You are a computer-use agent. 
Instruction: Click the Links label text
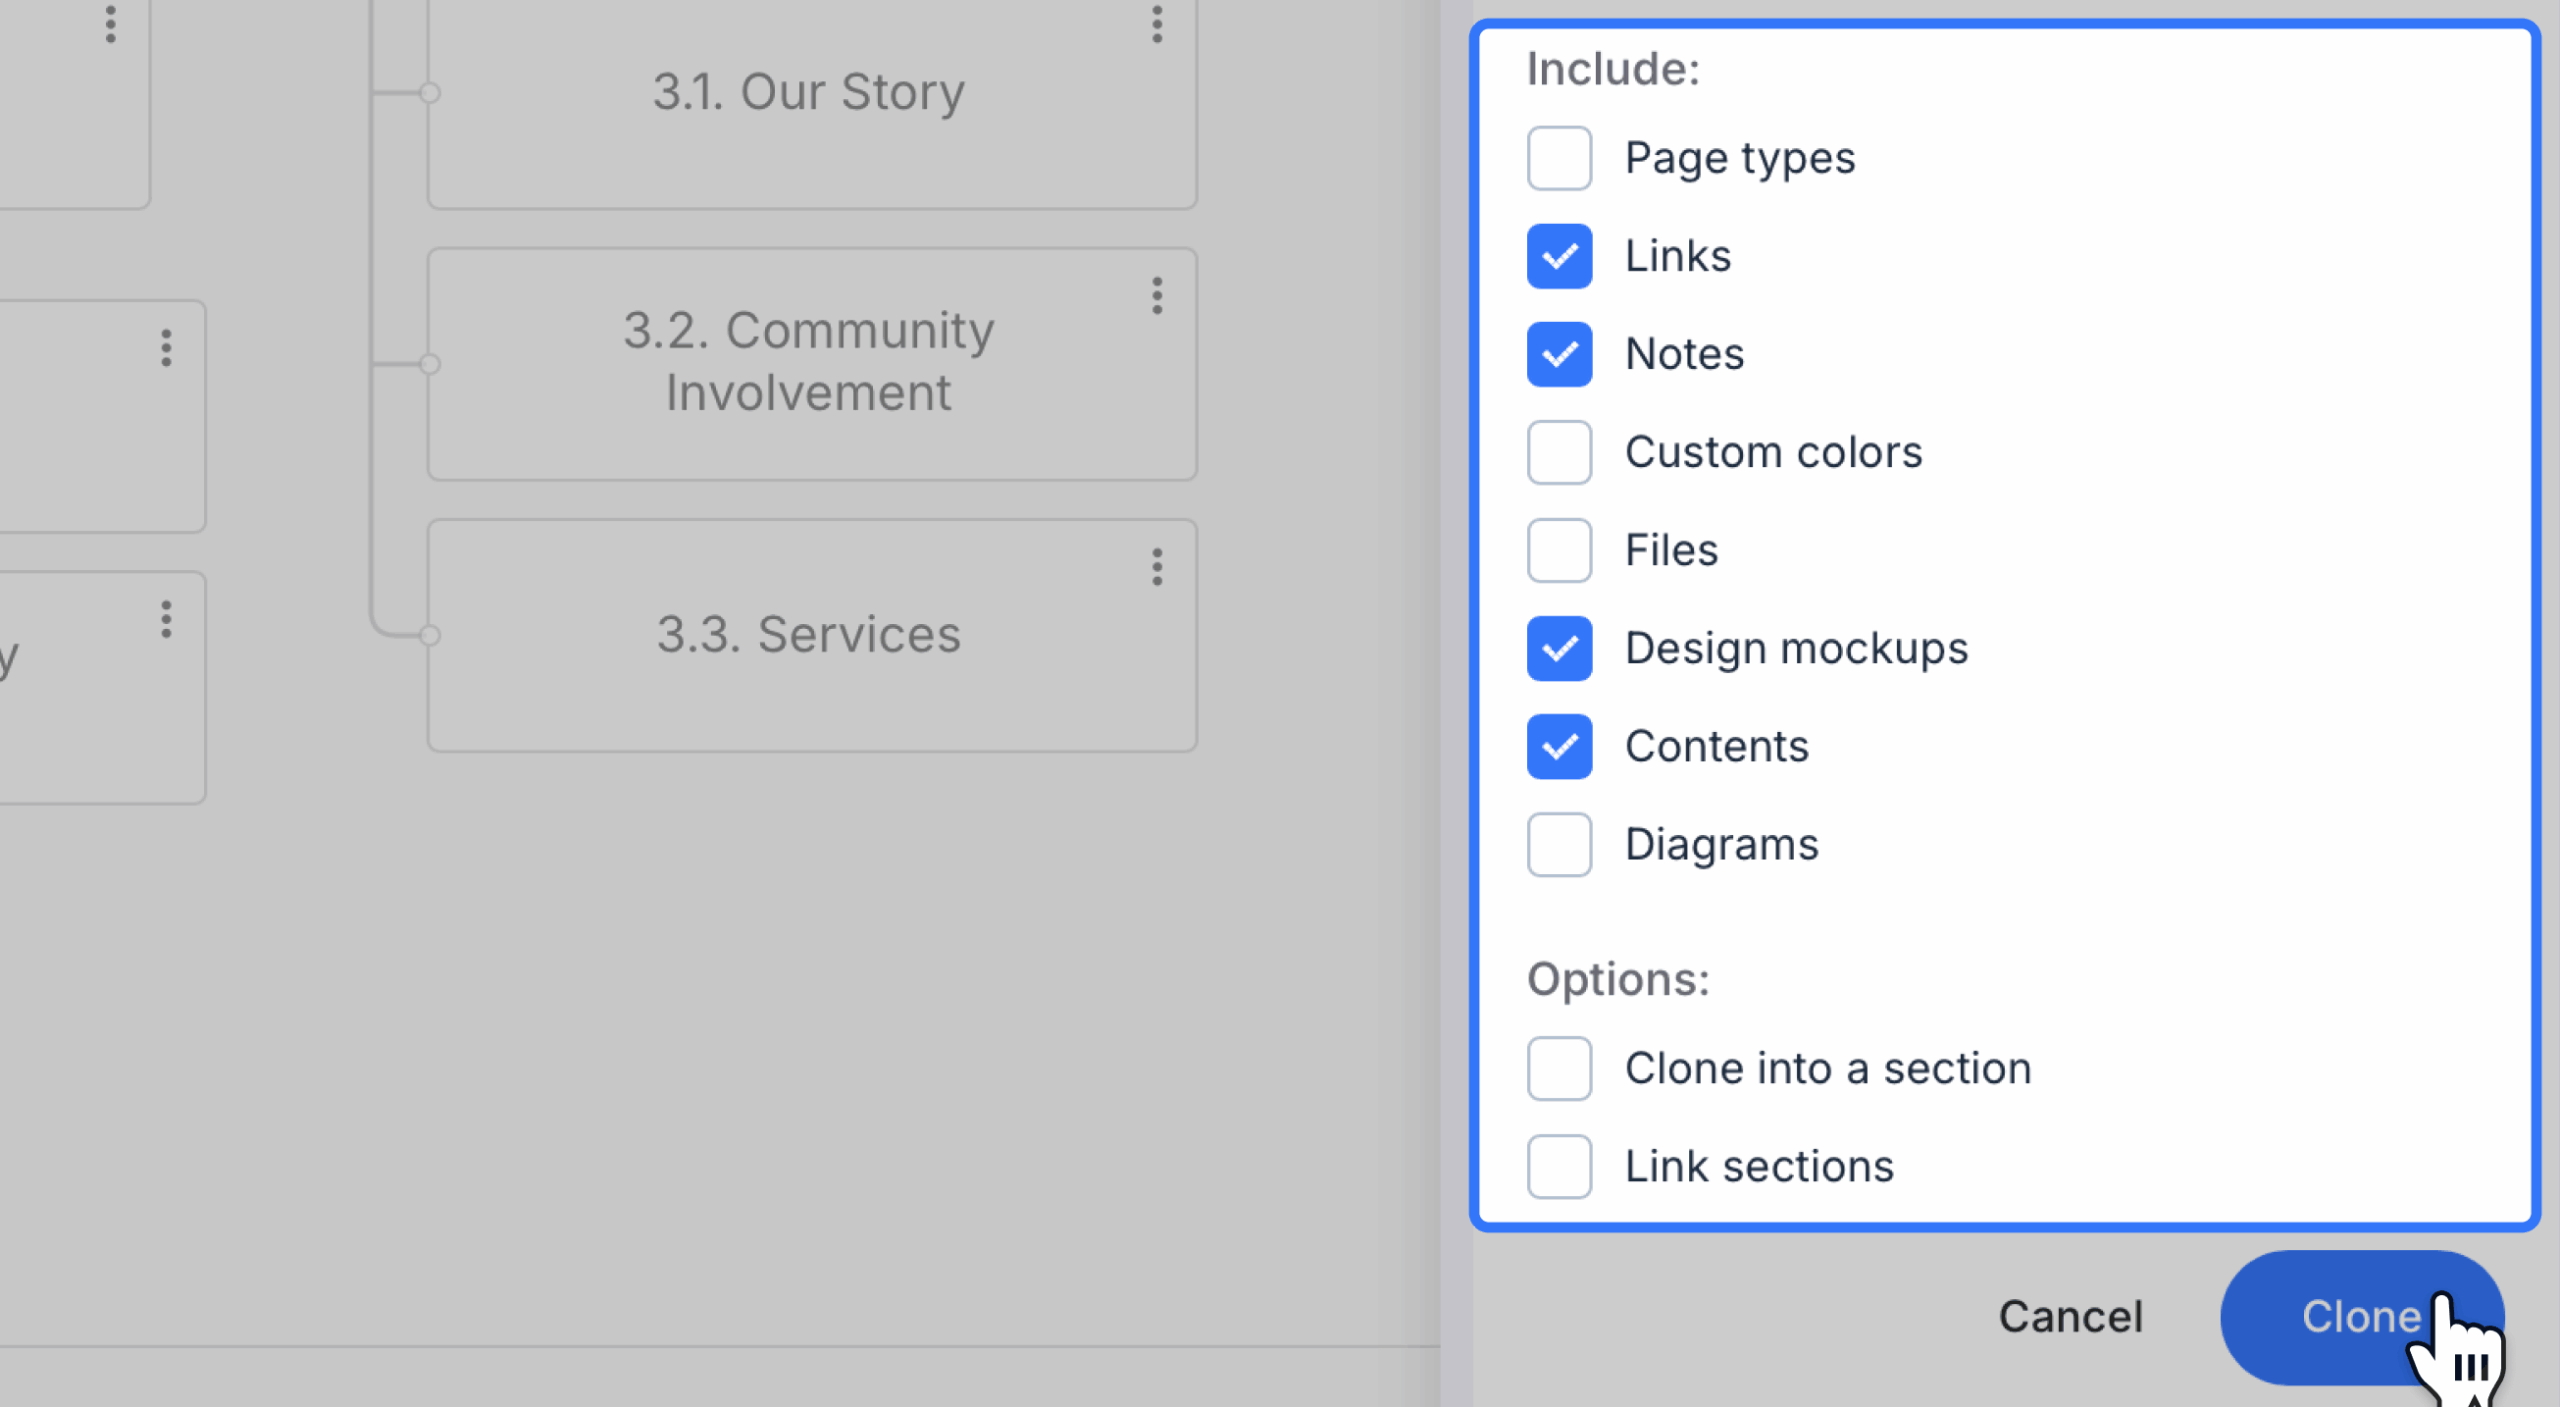(1677, 256)
